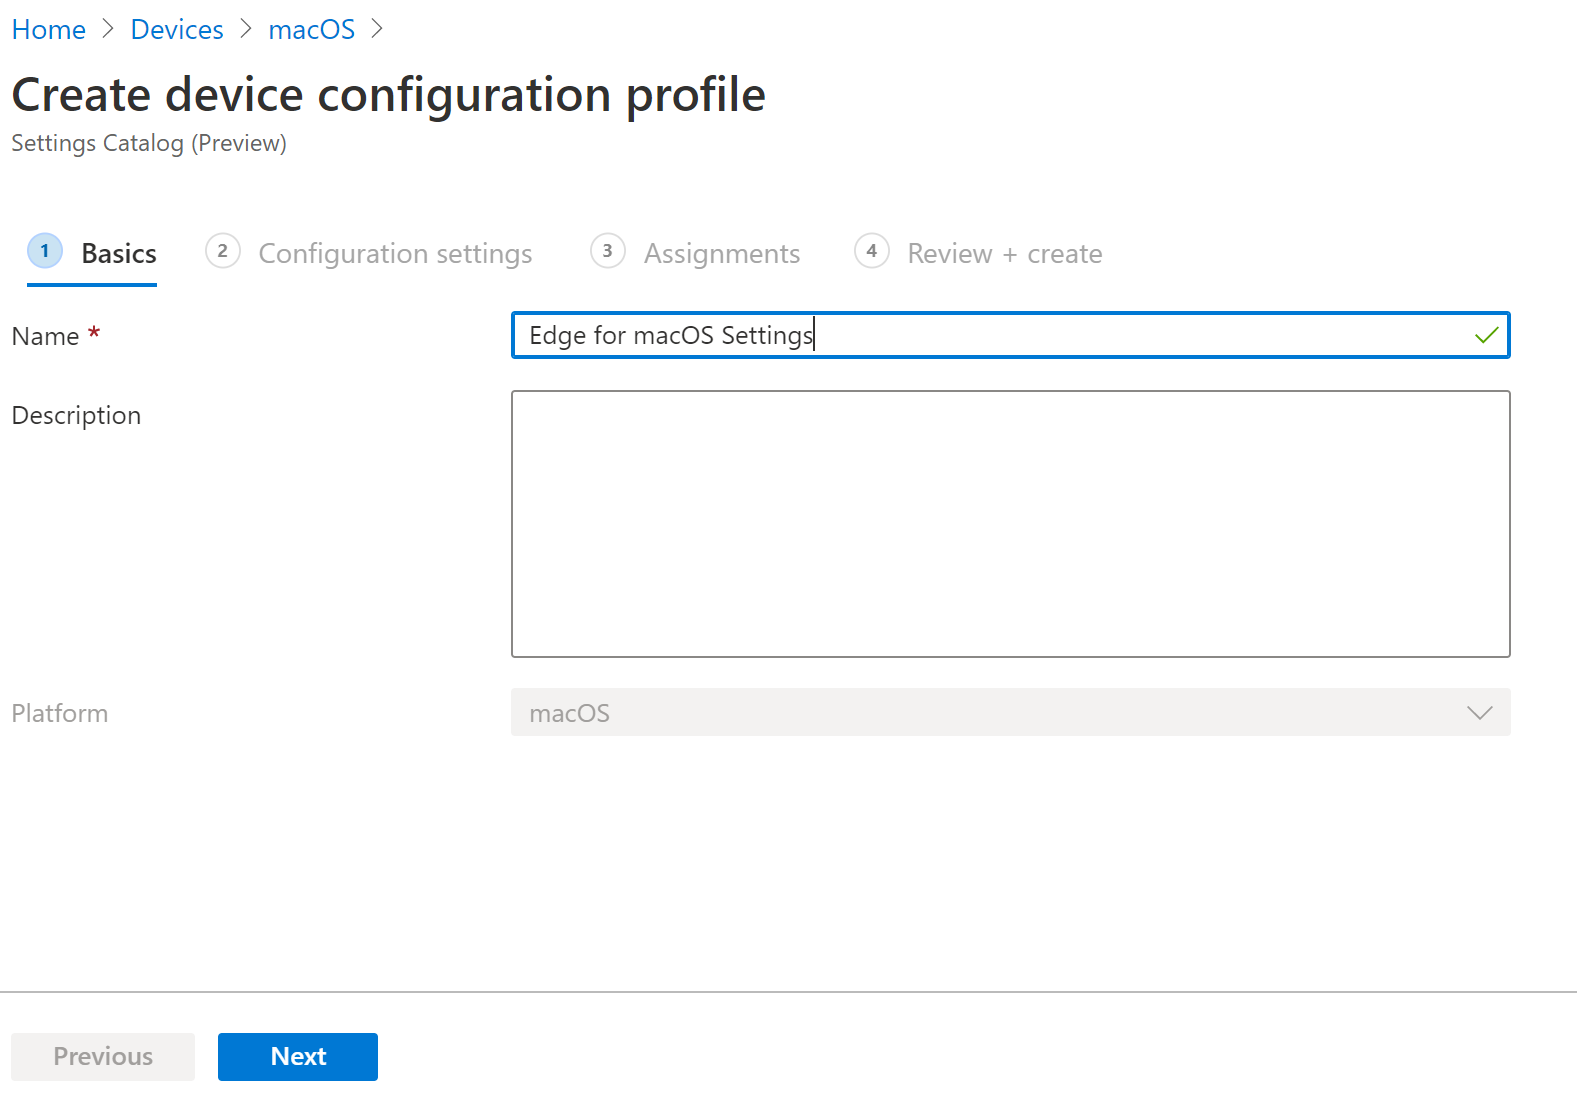The height and width of the screenshot is (1096, 1577).
Task: Click the step 3 circle icon
Action: 608,251
